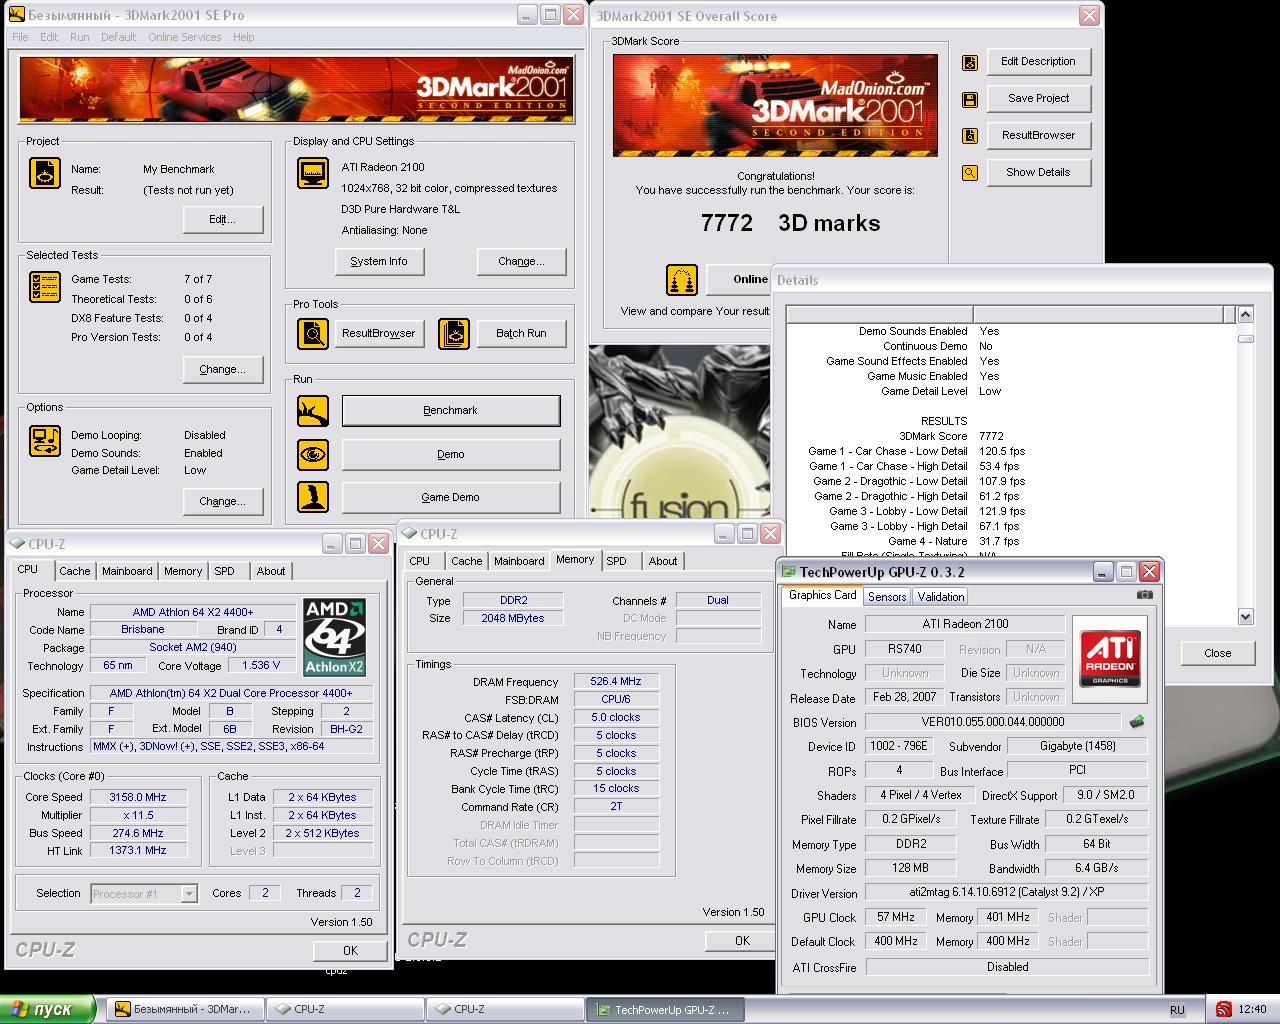
Task: Click the eye icon beside Demo
Action: pos(313,454)
